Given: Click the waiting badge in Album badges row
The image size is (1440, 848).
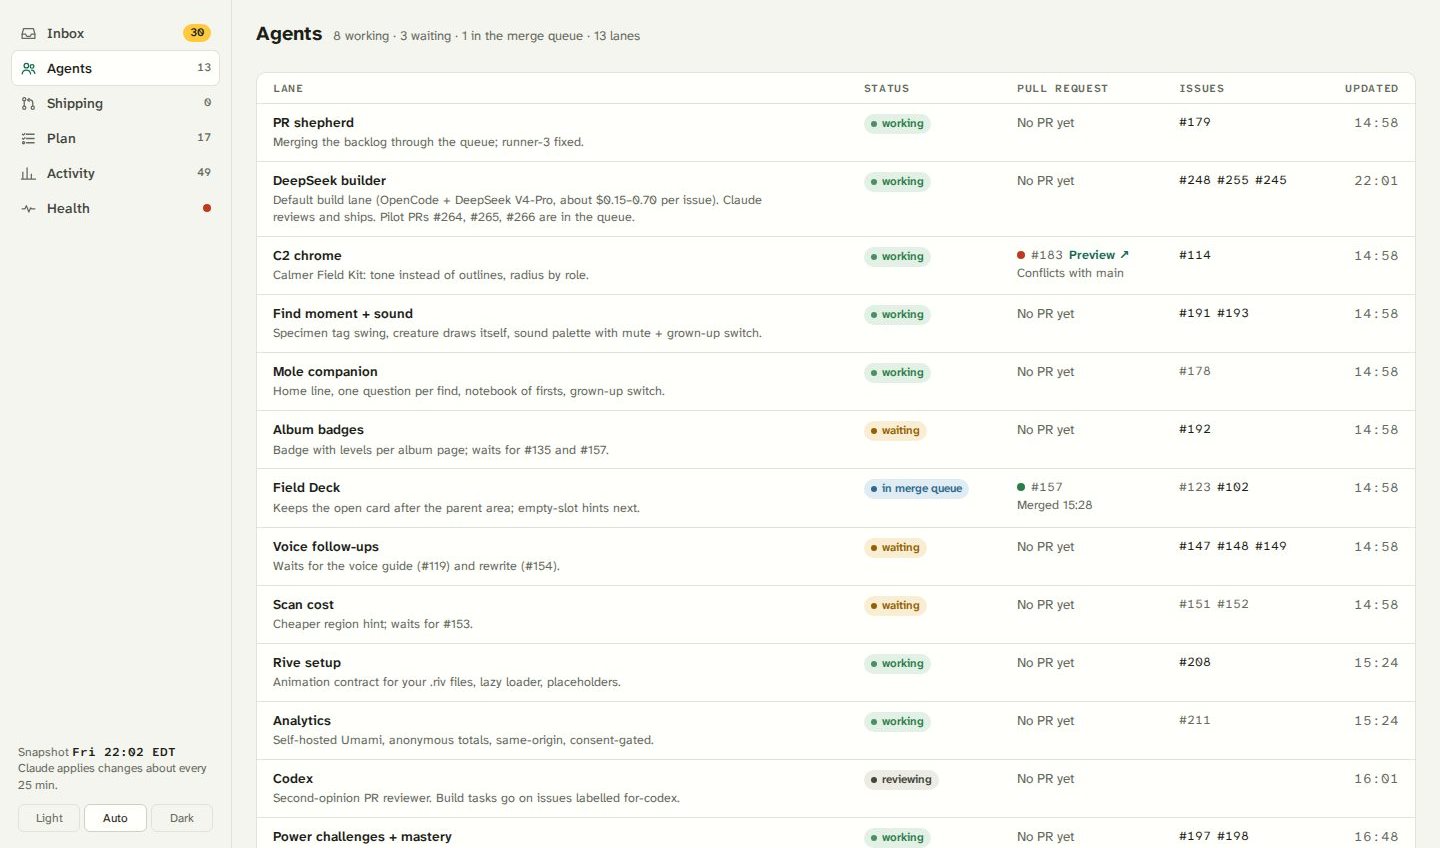Looking at the screenshot, I should 896,431.
